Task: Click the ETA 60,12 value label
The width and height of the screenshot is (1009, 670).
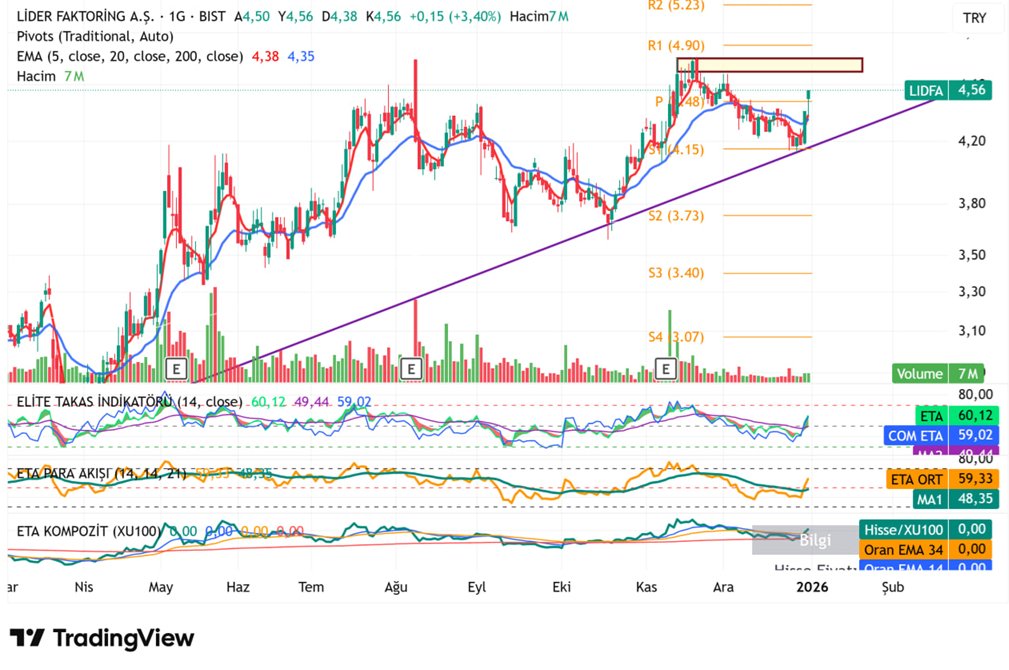Action: click(x=956, y=416)
